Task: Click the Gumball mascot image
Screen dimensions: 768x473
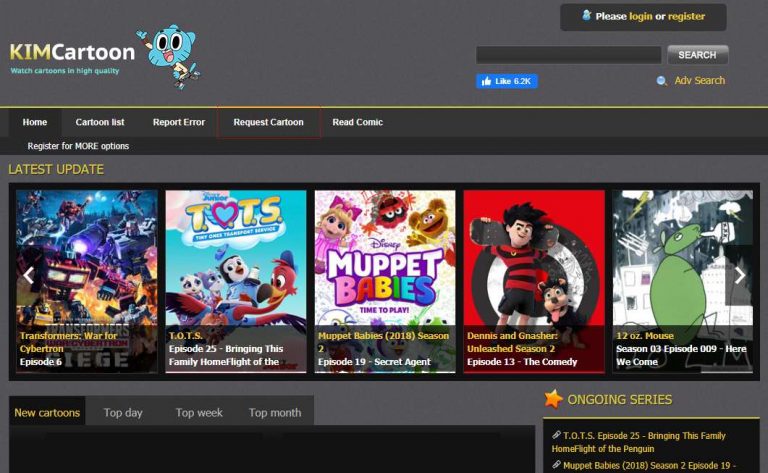Action: (x=169, y=56)
